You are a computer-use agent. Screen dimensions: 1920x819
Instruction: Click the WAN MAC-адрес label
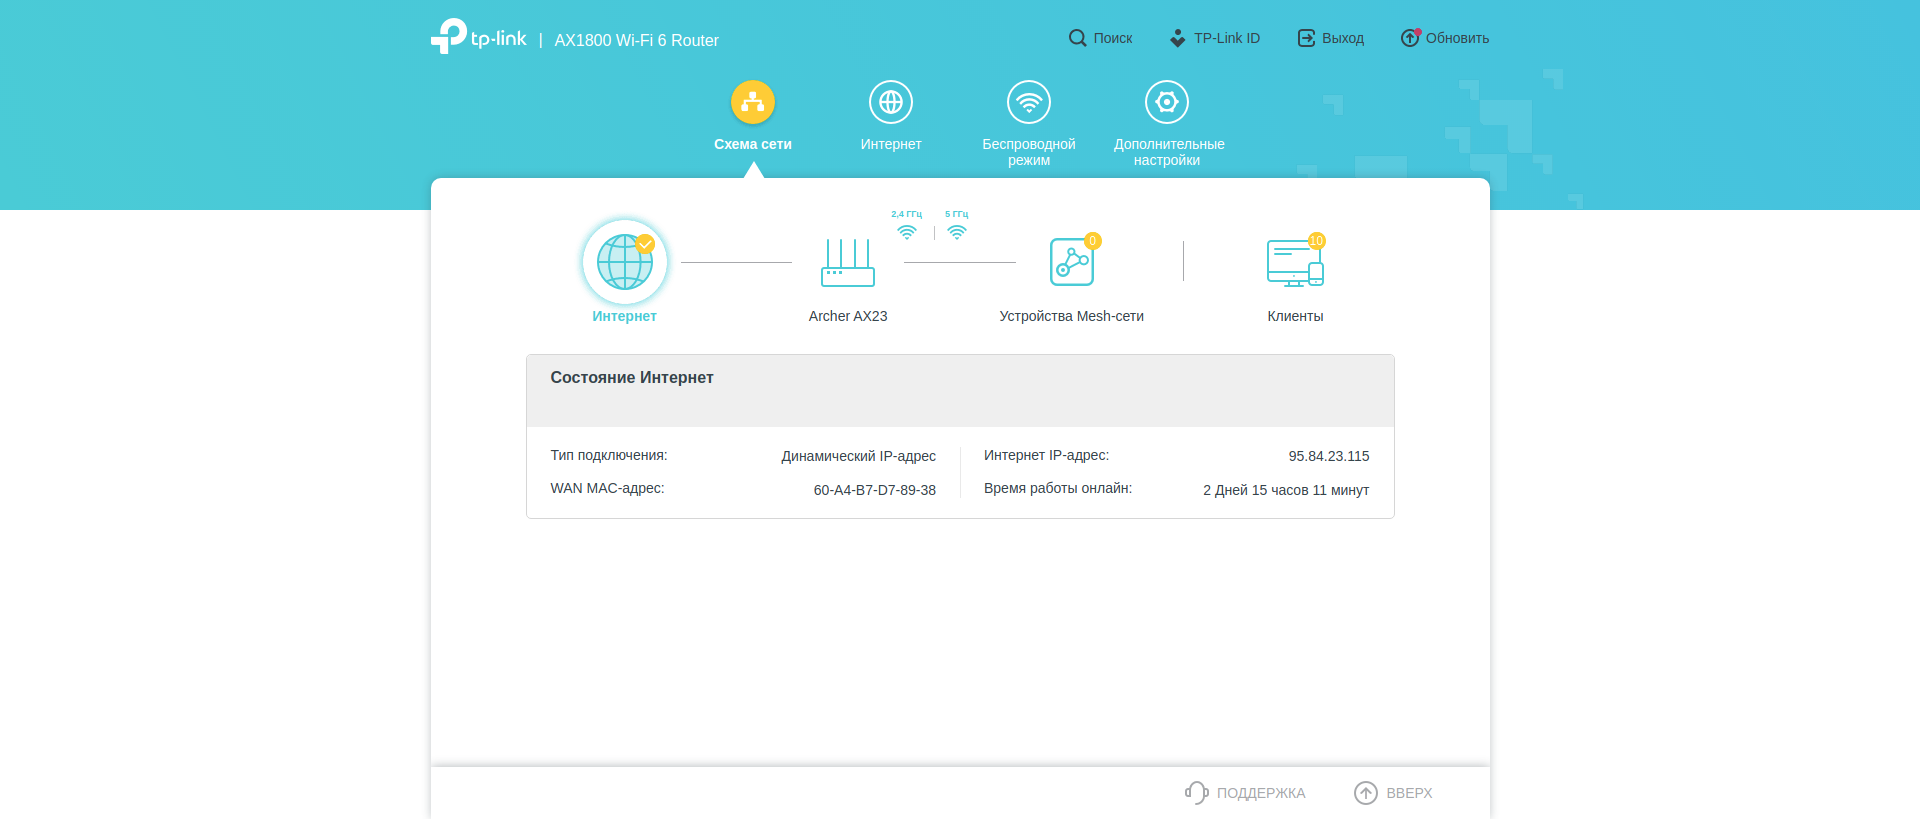(x=607, y=488)
